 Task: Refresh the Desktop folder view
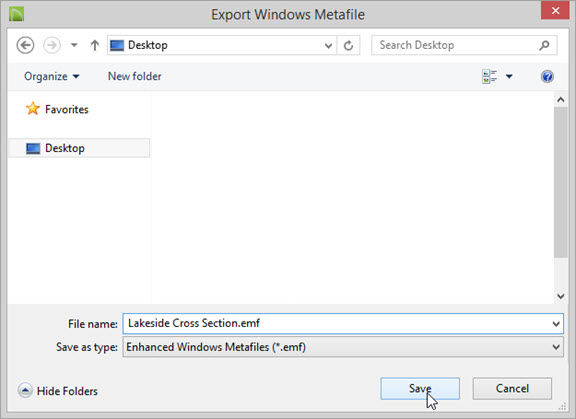tap(348, 46)
